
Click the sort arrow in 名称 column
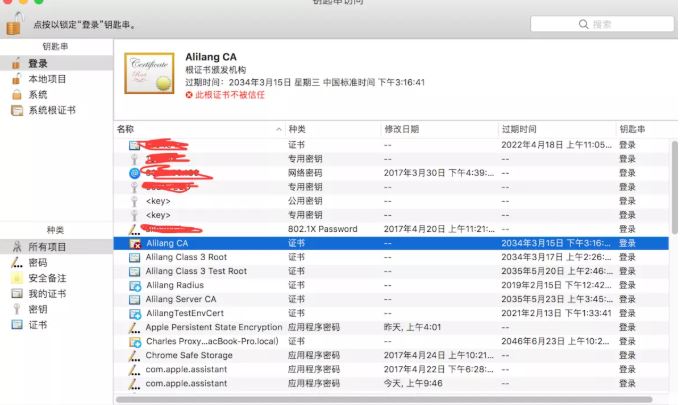(x=278, y=129)
